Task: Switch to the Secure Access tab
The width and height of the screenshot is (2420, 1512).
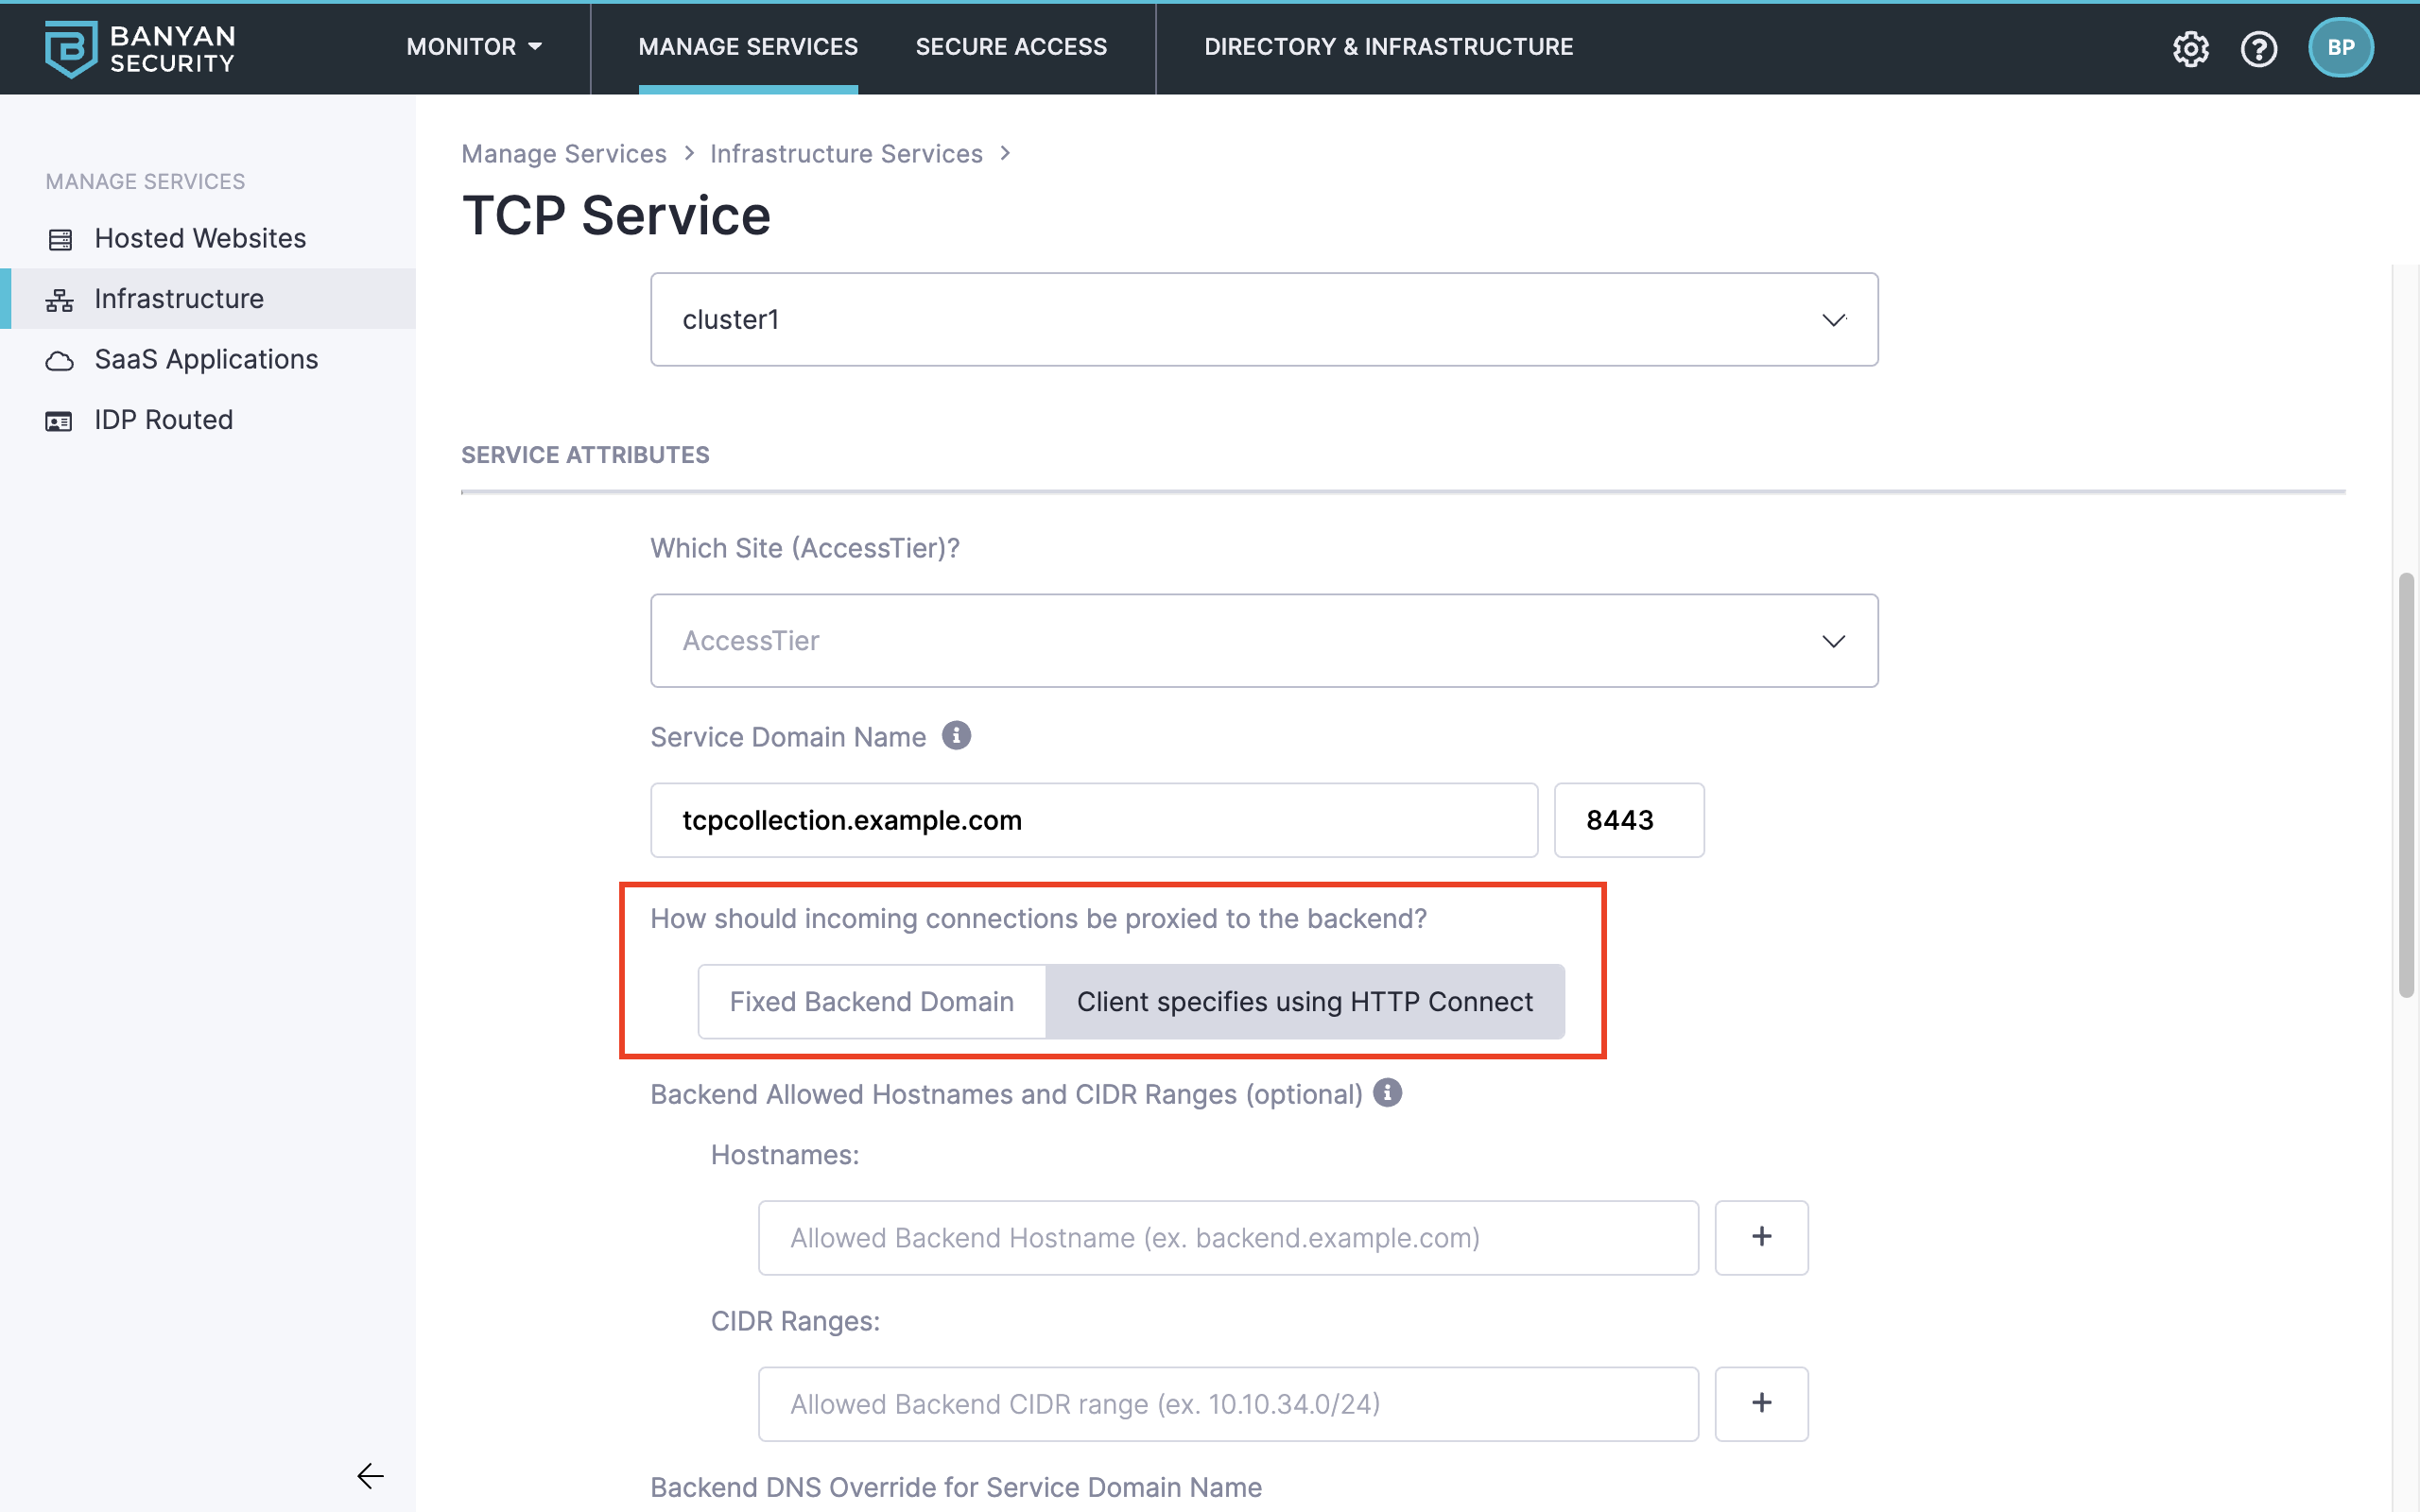Action: point(1011,47)
